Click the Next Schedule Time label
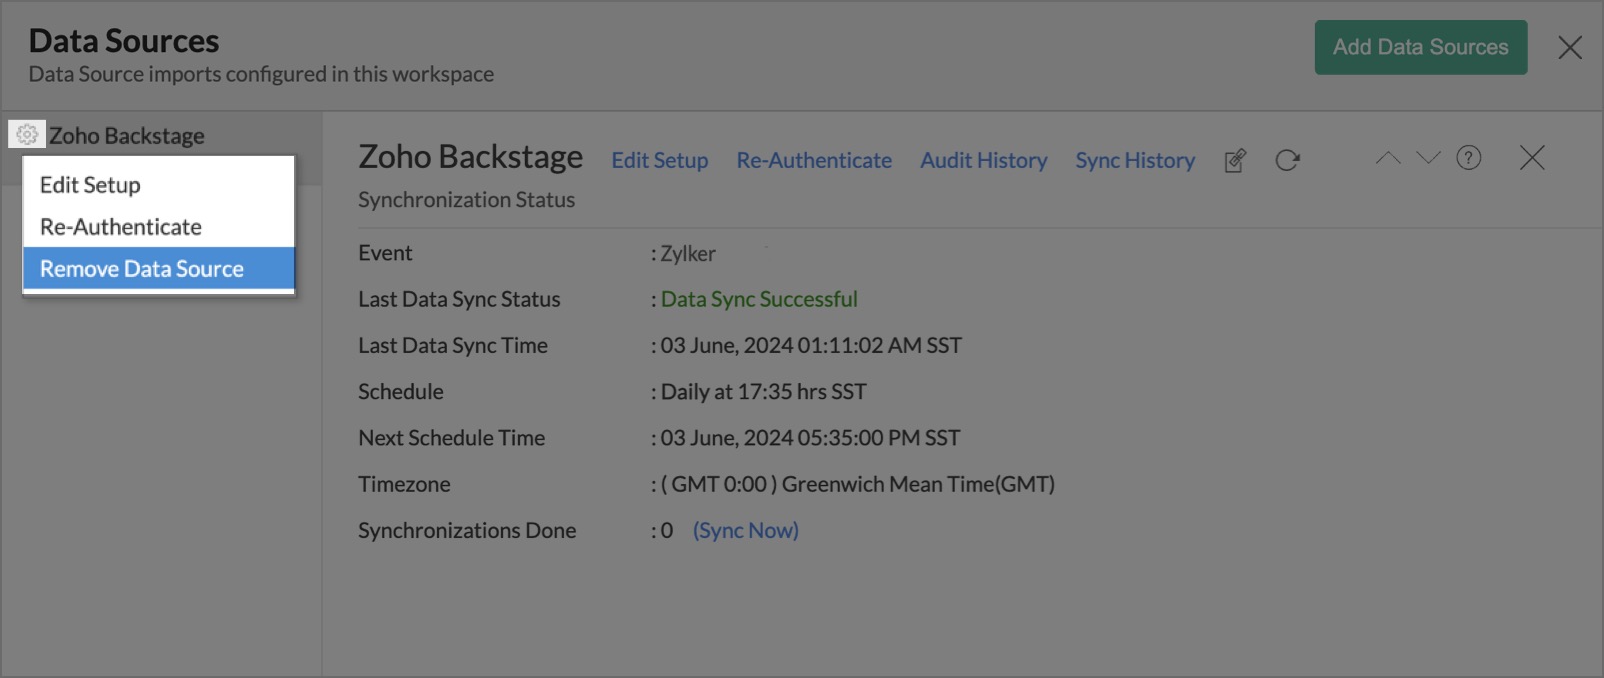The width and height of the screenshot is (1604, 678). click(x=451, y=437)
